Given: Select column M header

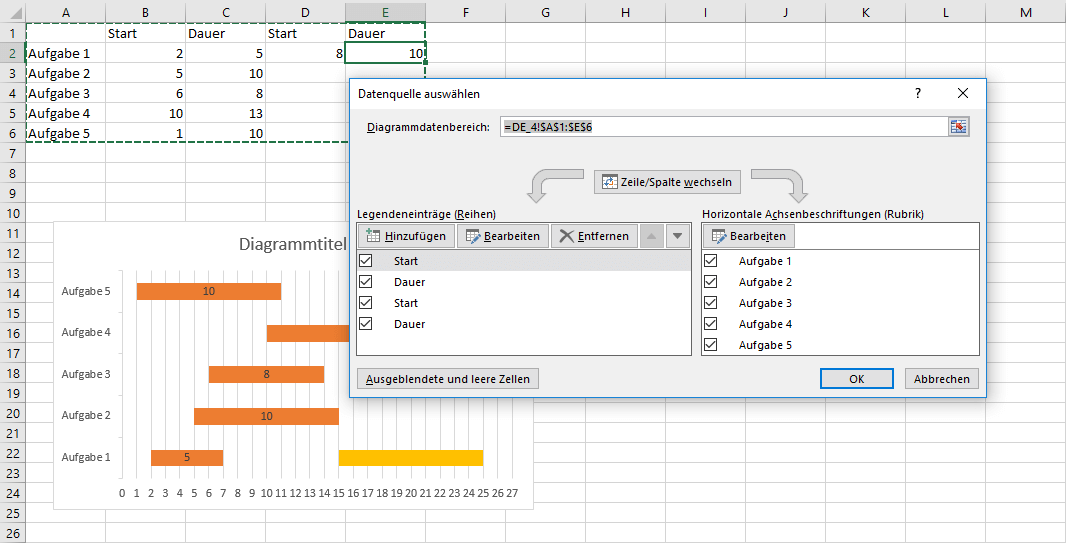Looking at the screenshot, I should click(x=1025, y=12).
